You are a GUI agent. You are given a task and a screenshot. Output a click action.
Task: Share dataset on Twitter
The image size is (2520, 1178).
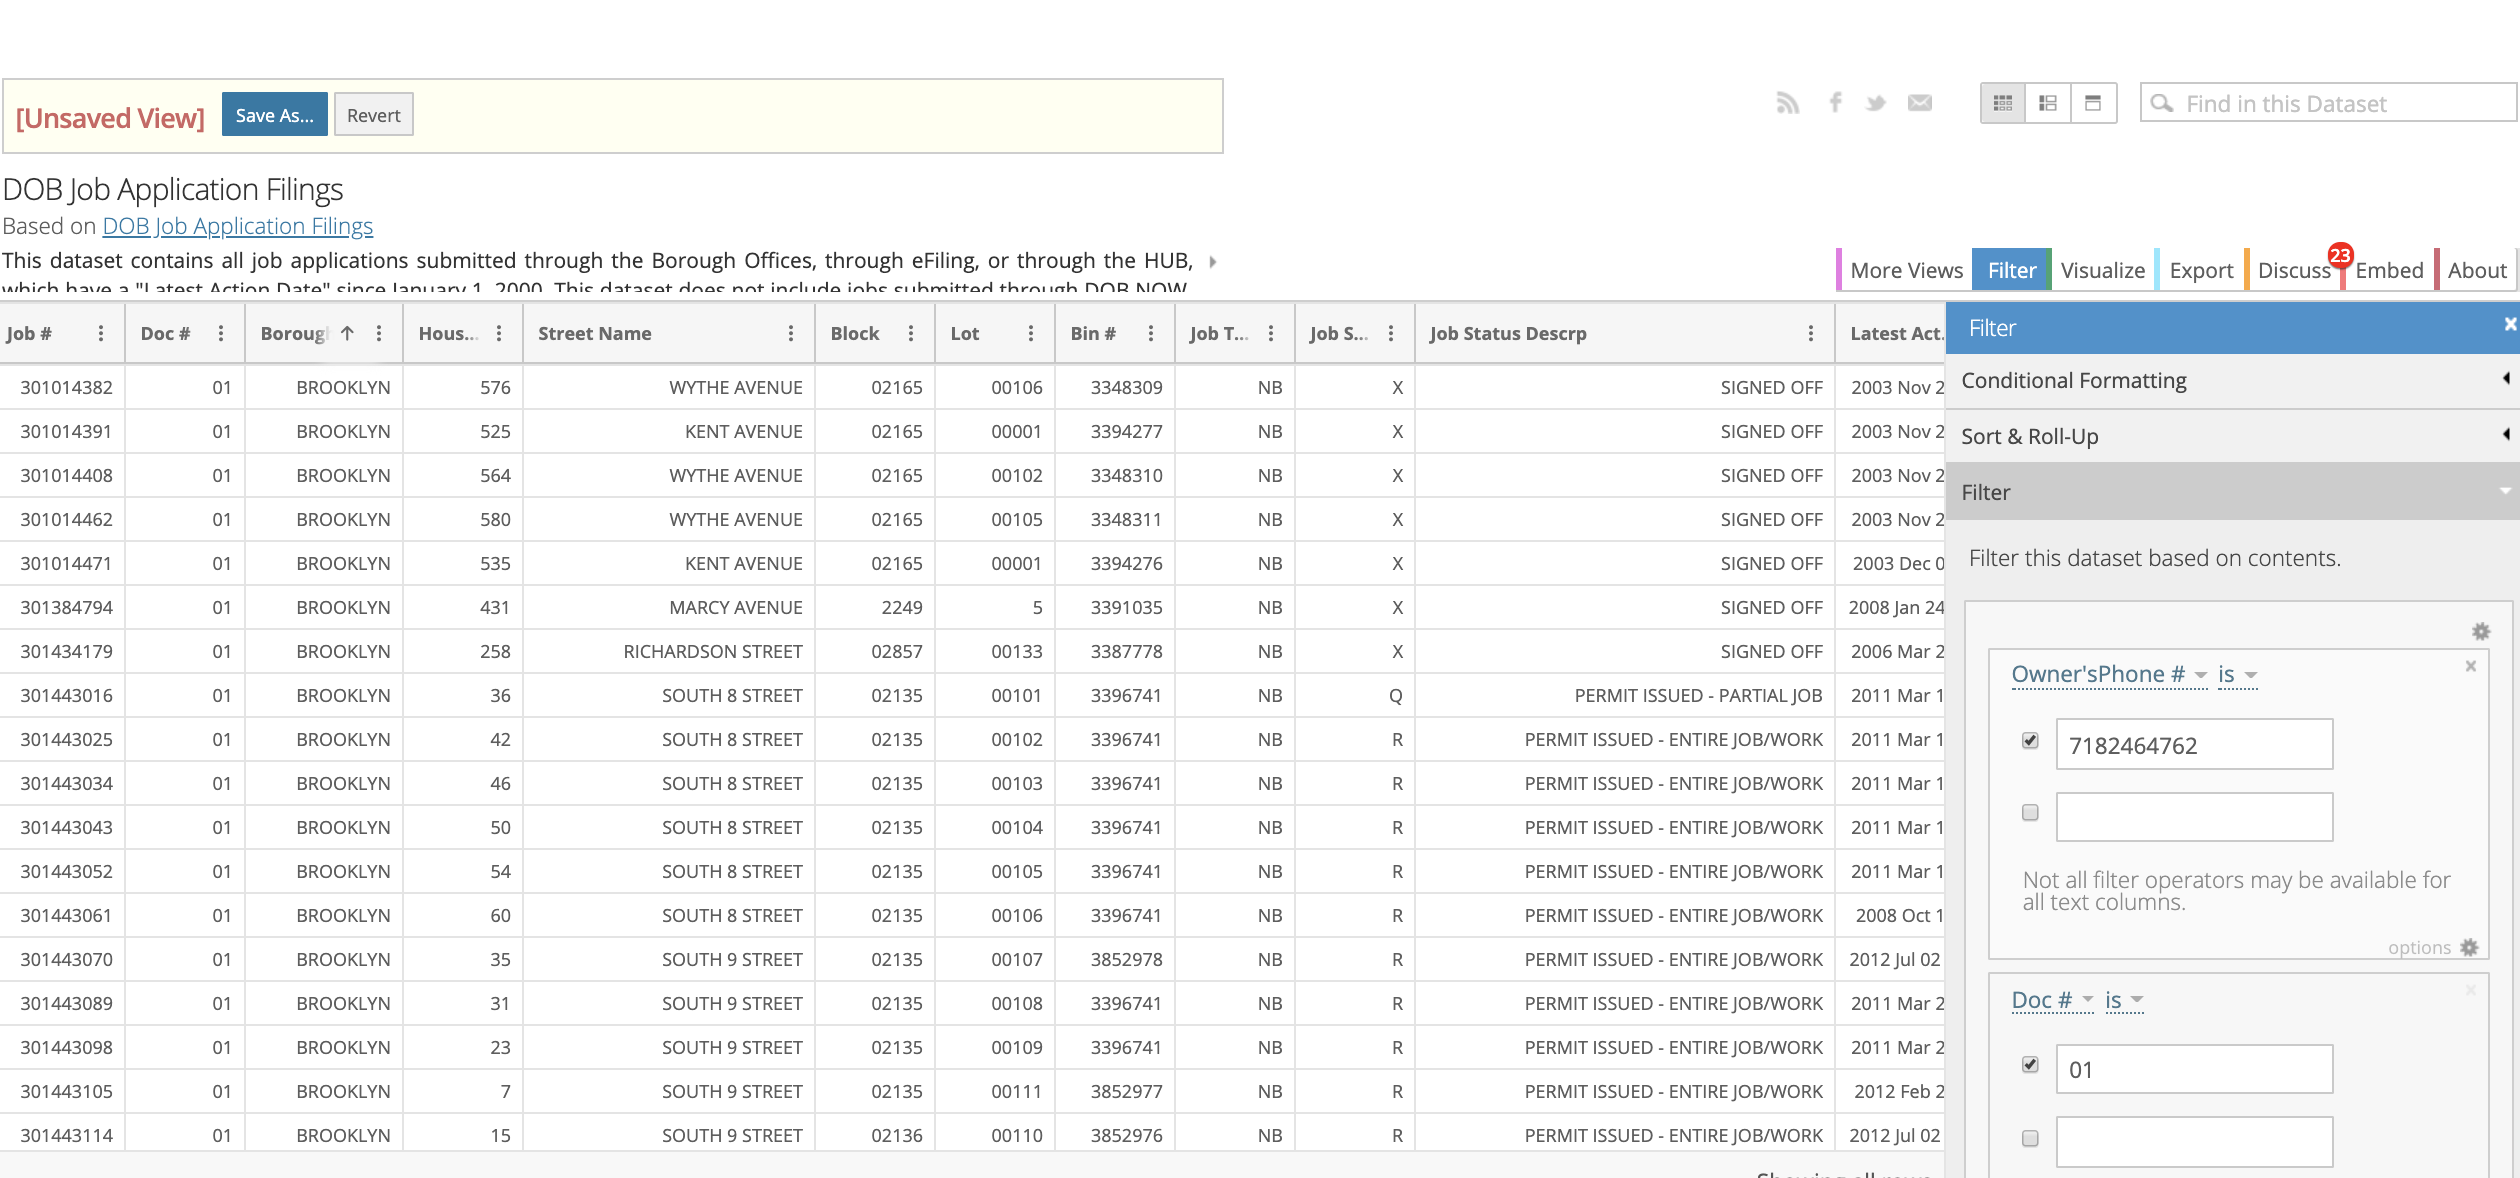pyautogui.click(x=1876, y=103)
